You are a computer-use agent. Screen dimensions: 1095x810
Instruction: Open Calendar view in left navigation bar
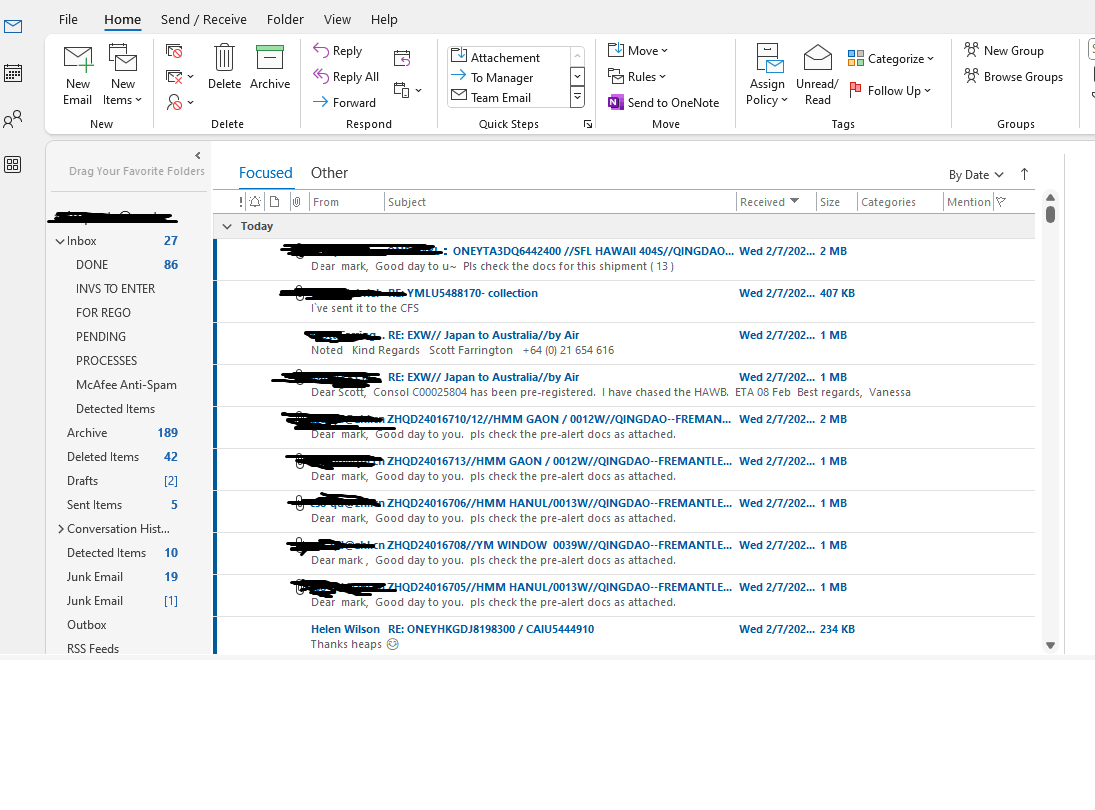tap(13, 73)
